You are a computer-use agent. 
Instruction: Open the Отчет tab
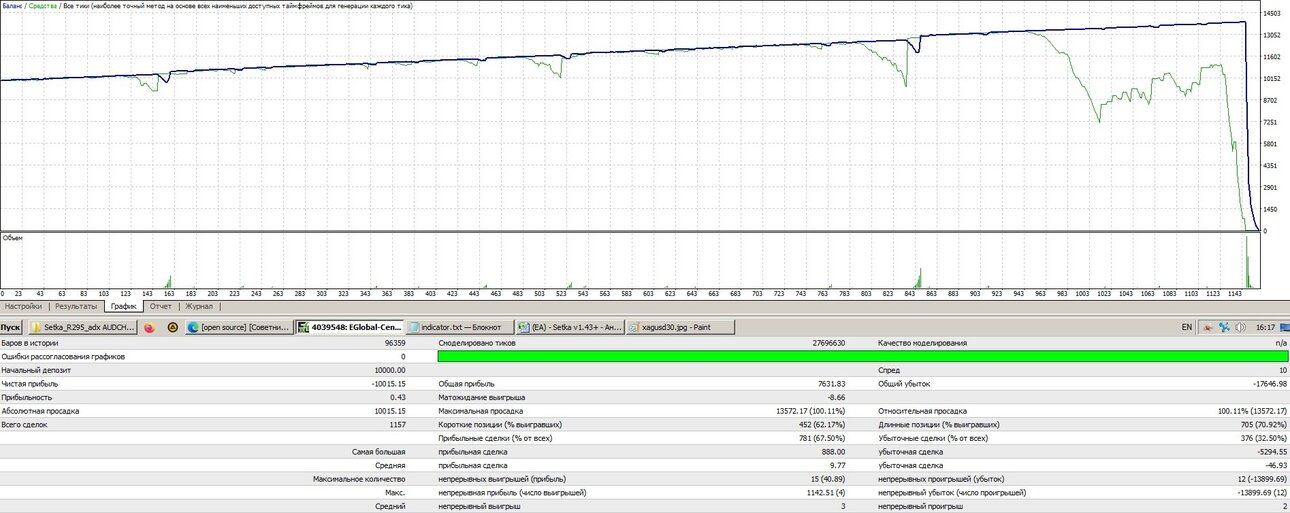click(161, 307)
